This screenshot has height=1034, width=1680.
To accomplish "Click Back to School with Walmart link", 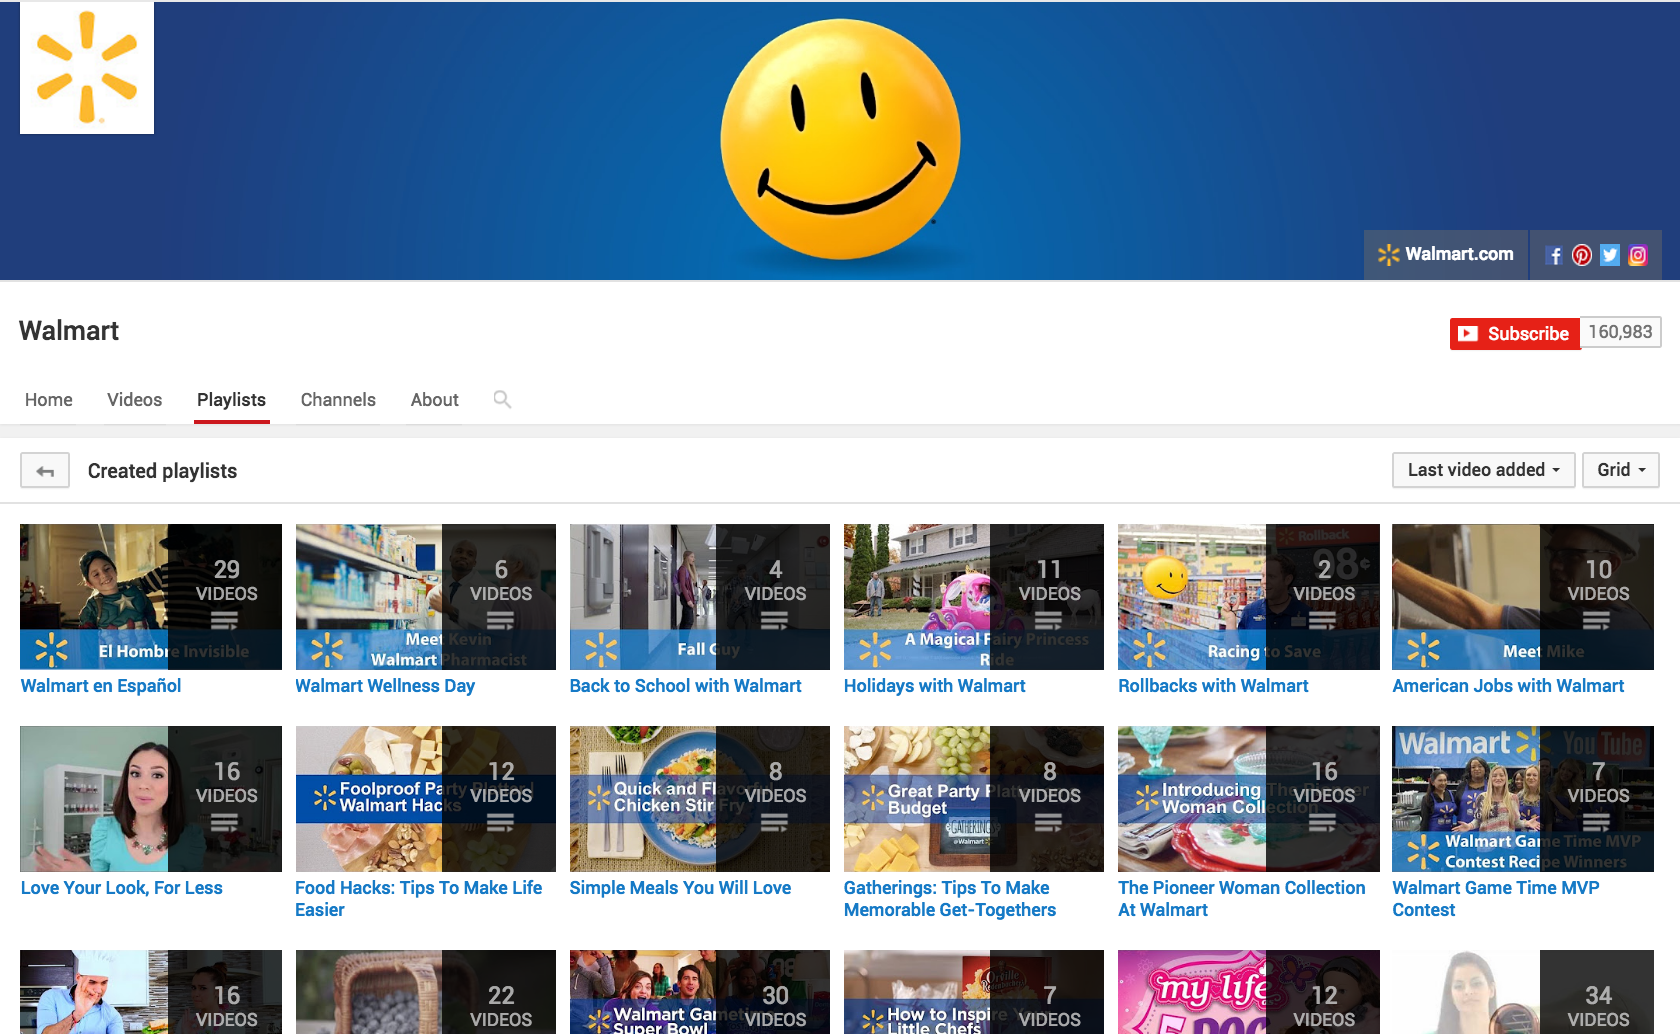I will (x=686, y=686).
